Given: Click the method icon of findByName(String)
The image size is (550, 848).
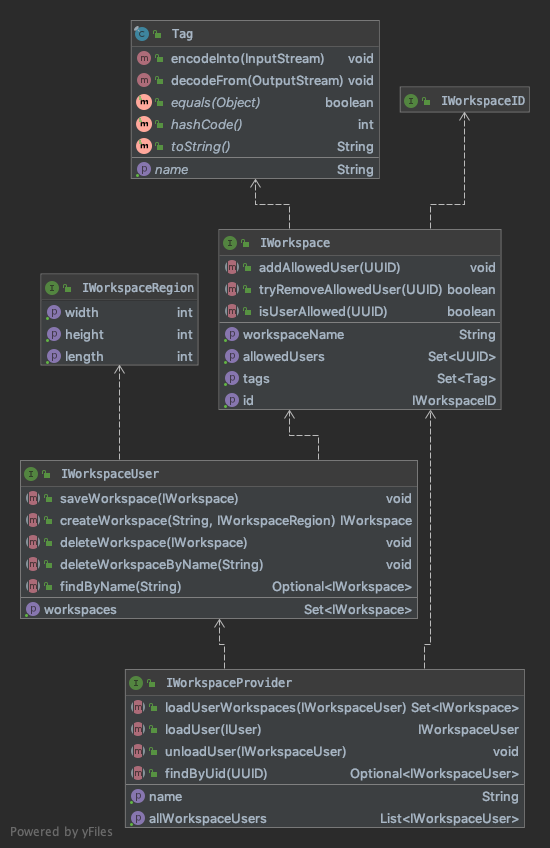Looking at the screenshot, I should (33, 586).
